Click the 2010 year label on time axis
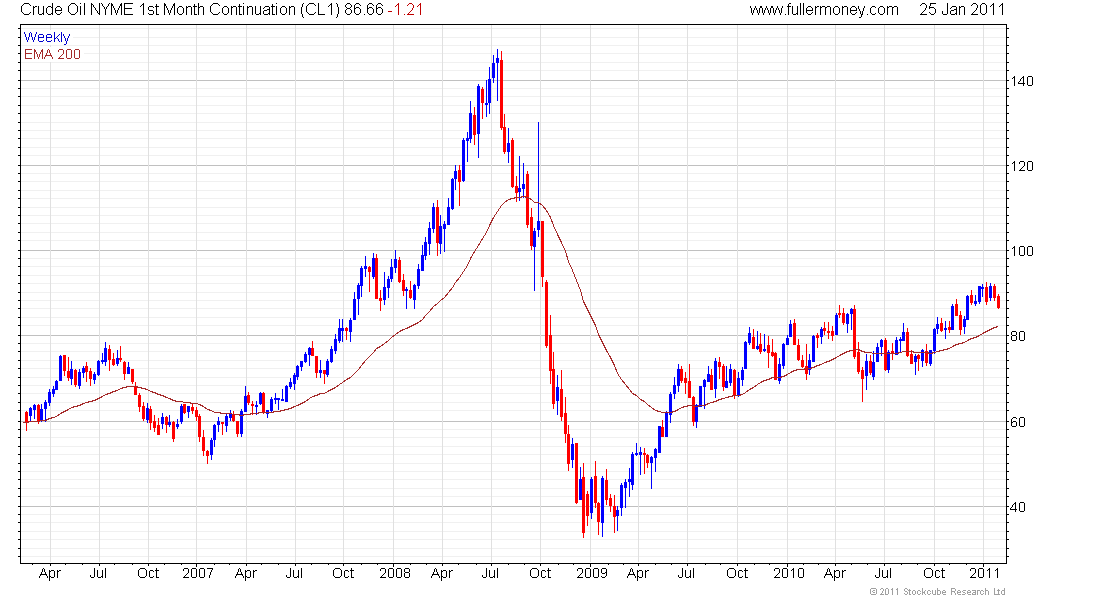This screenshot has height=600, width=1100. tap(789, 573)
